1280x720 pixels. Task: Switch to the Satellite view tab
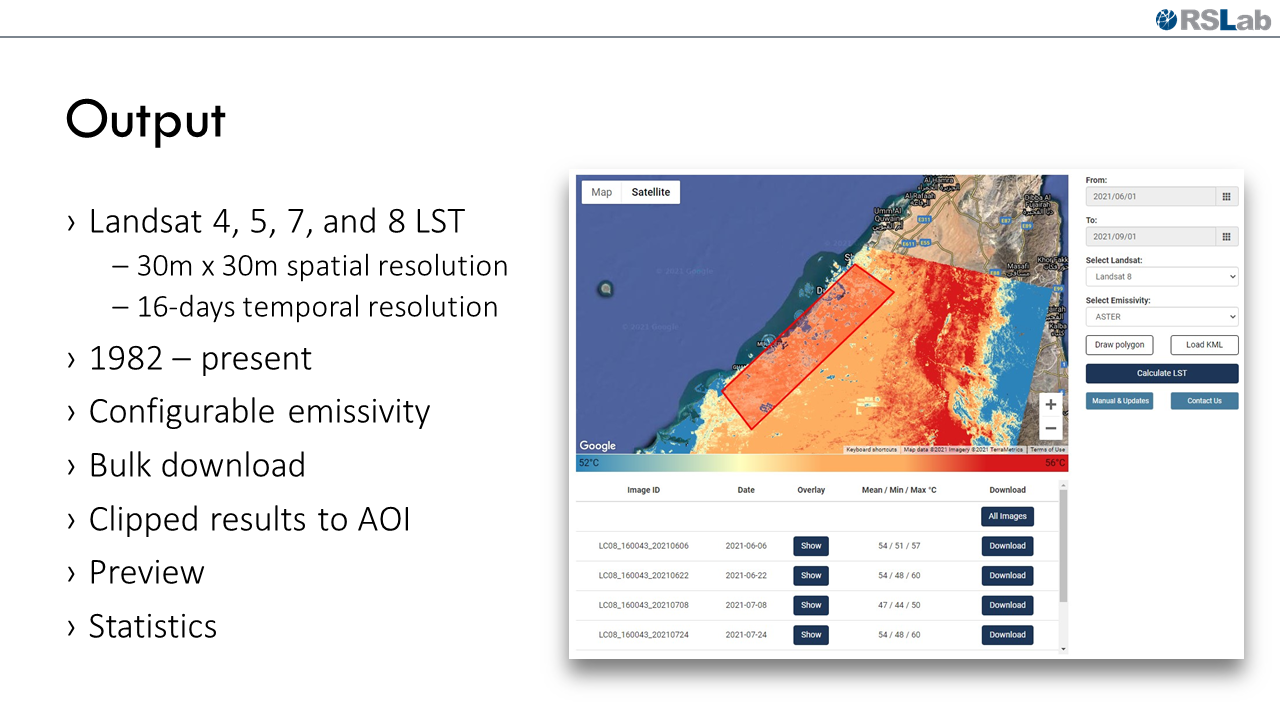point(651,192)
